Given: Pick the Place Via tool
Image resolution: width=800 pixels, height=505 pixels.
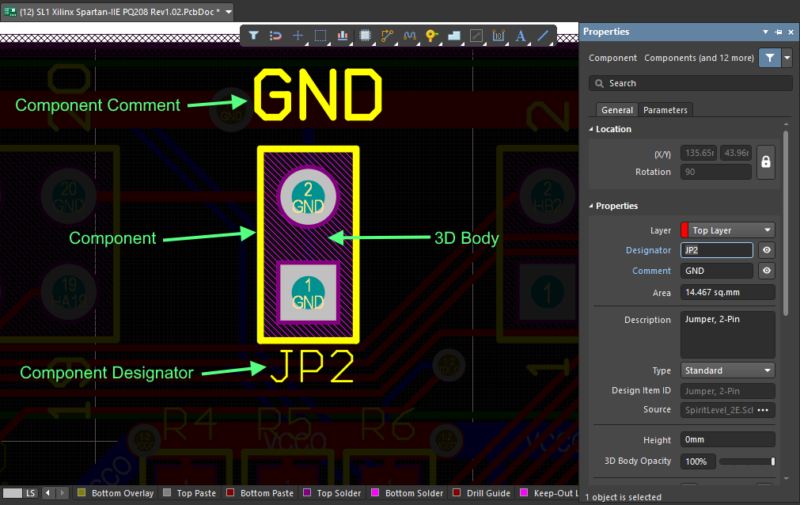Looking at the screenshot, I should coord(432,36).
